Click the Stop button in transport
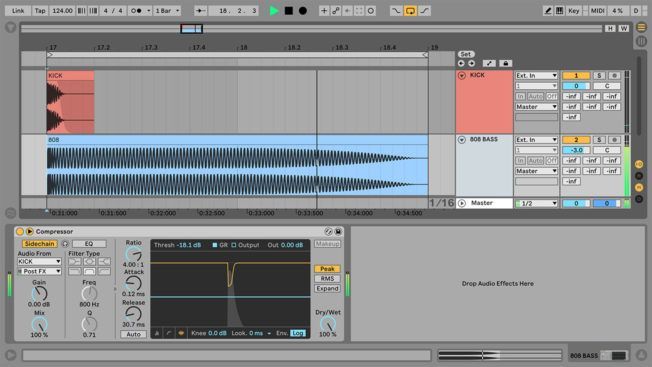 point(289,11)
